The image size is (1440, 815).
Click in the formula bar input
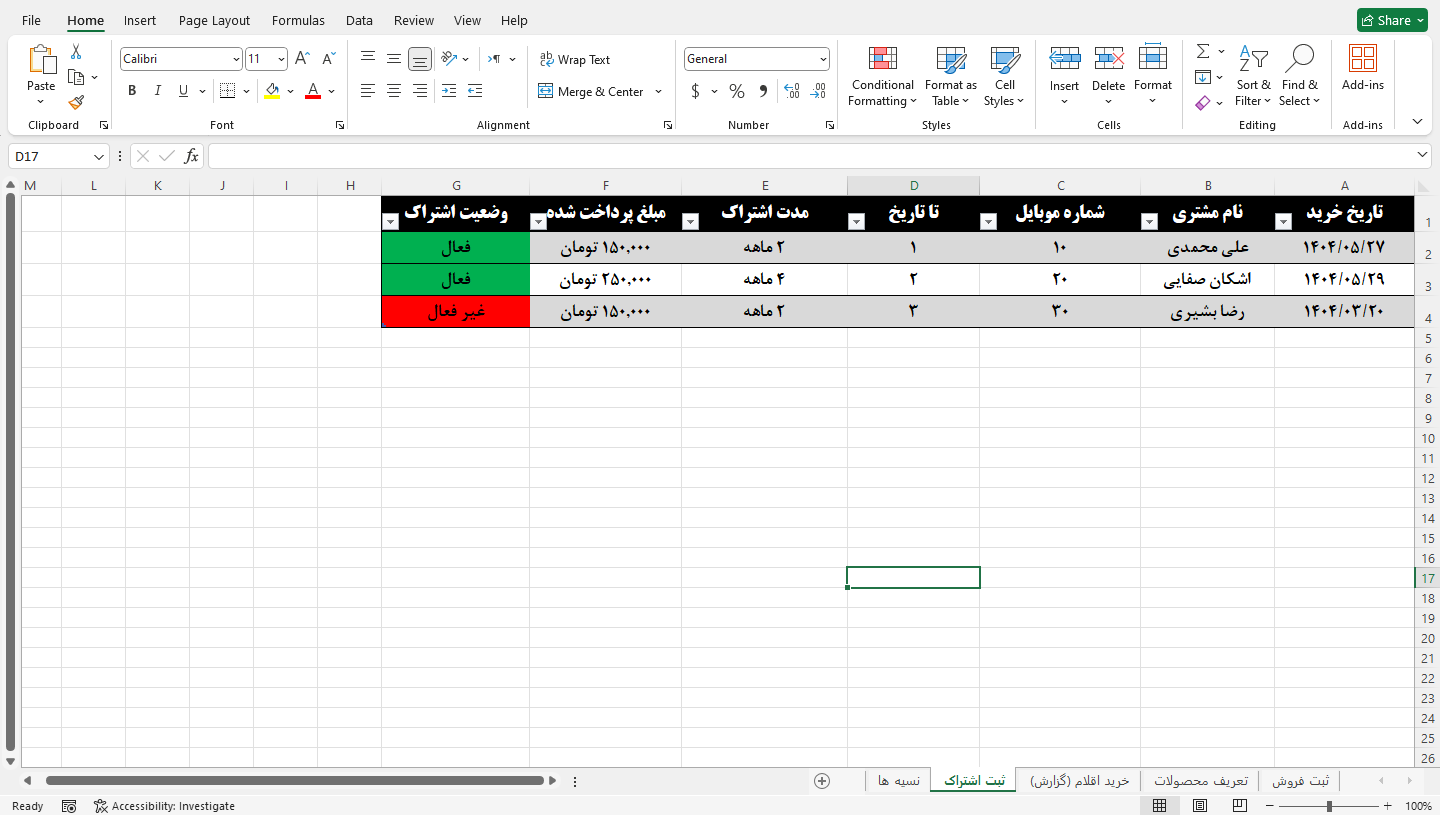point(810,156)
